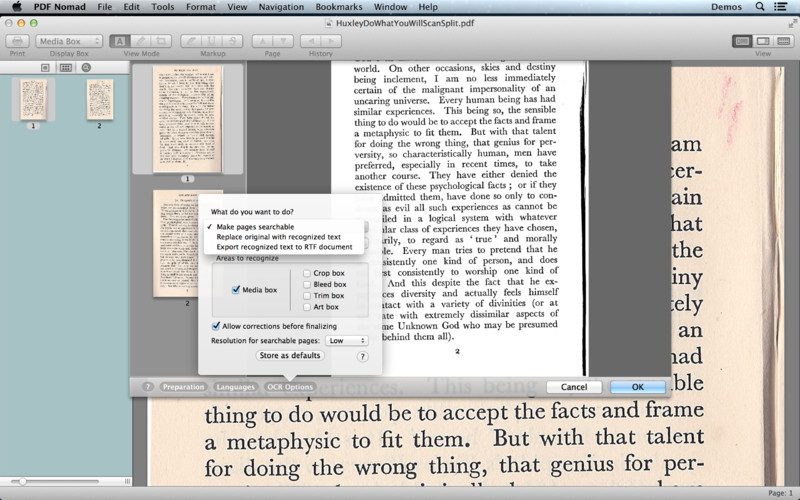This screenshot has width=800, height=500.
Task: Switch to the Languages tab
Action: pyautogui.click(x=235, y=387)
